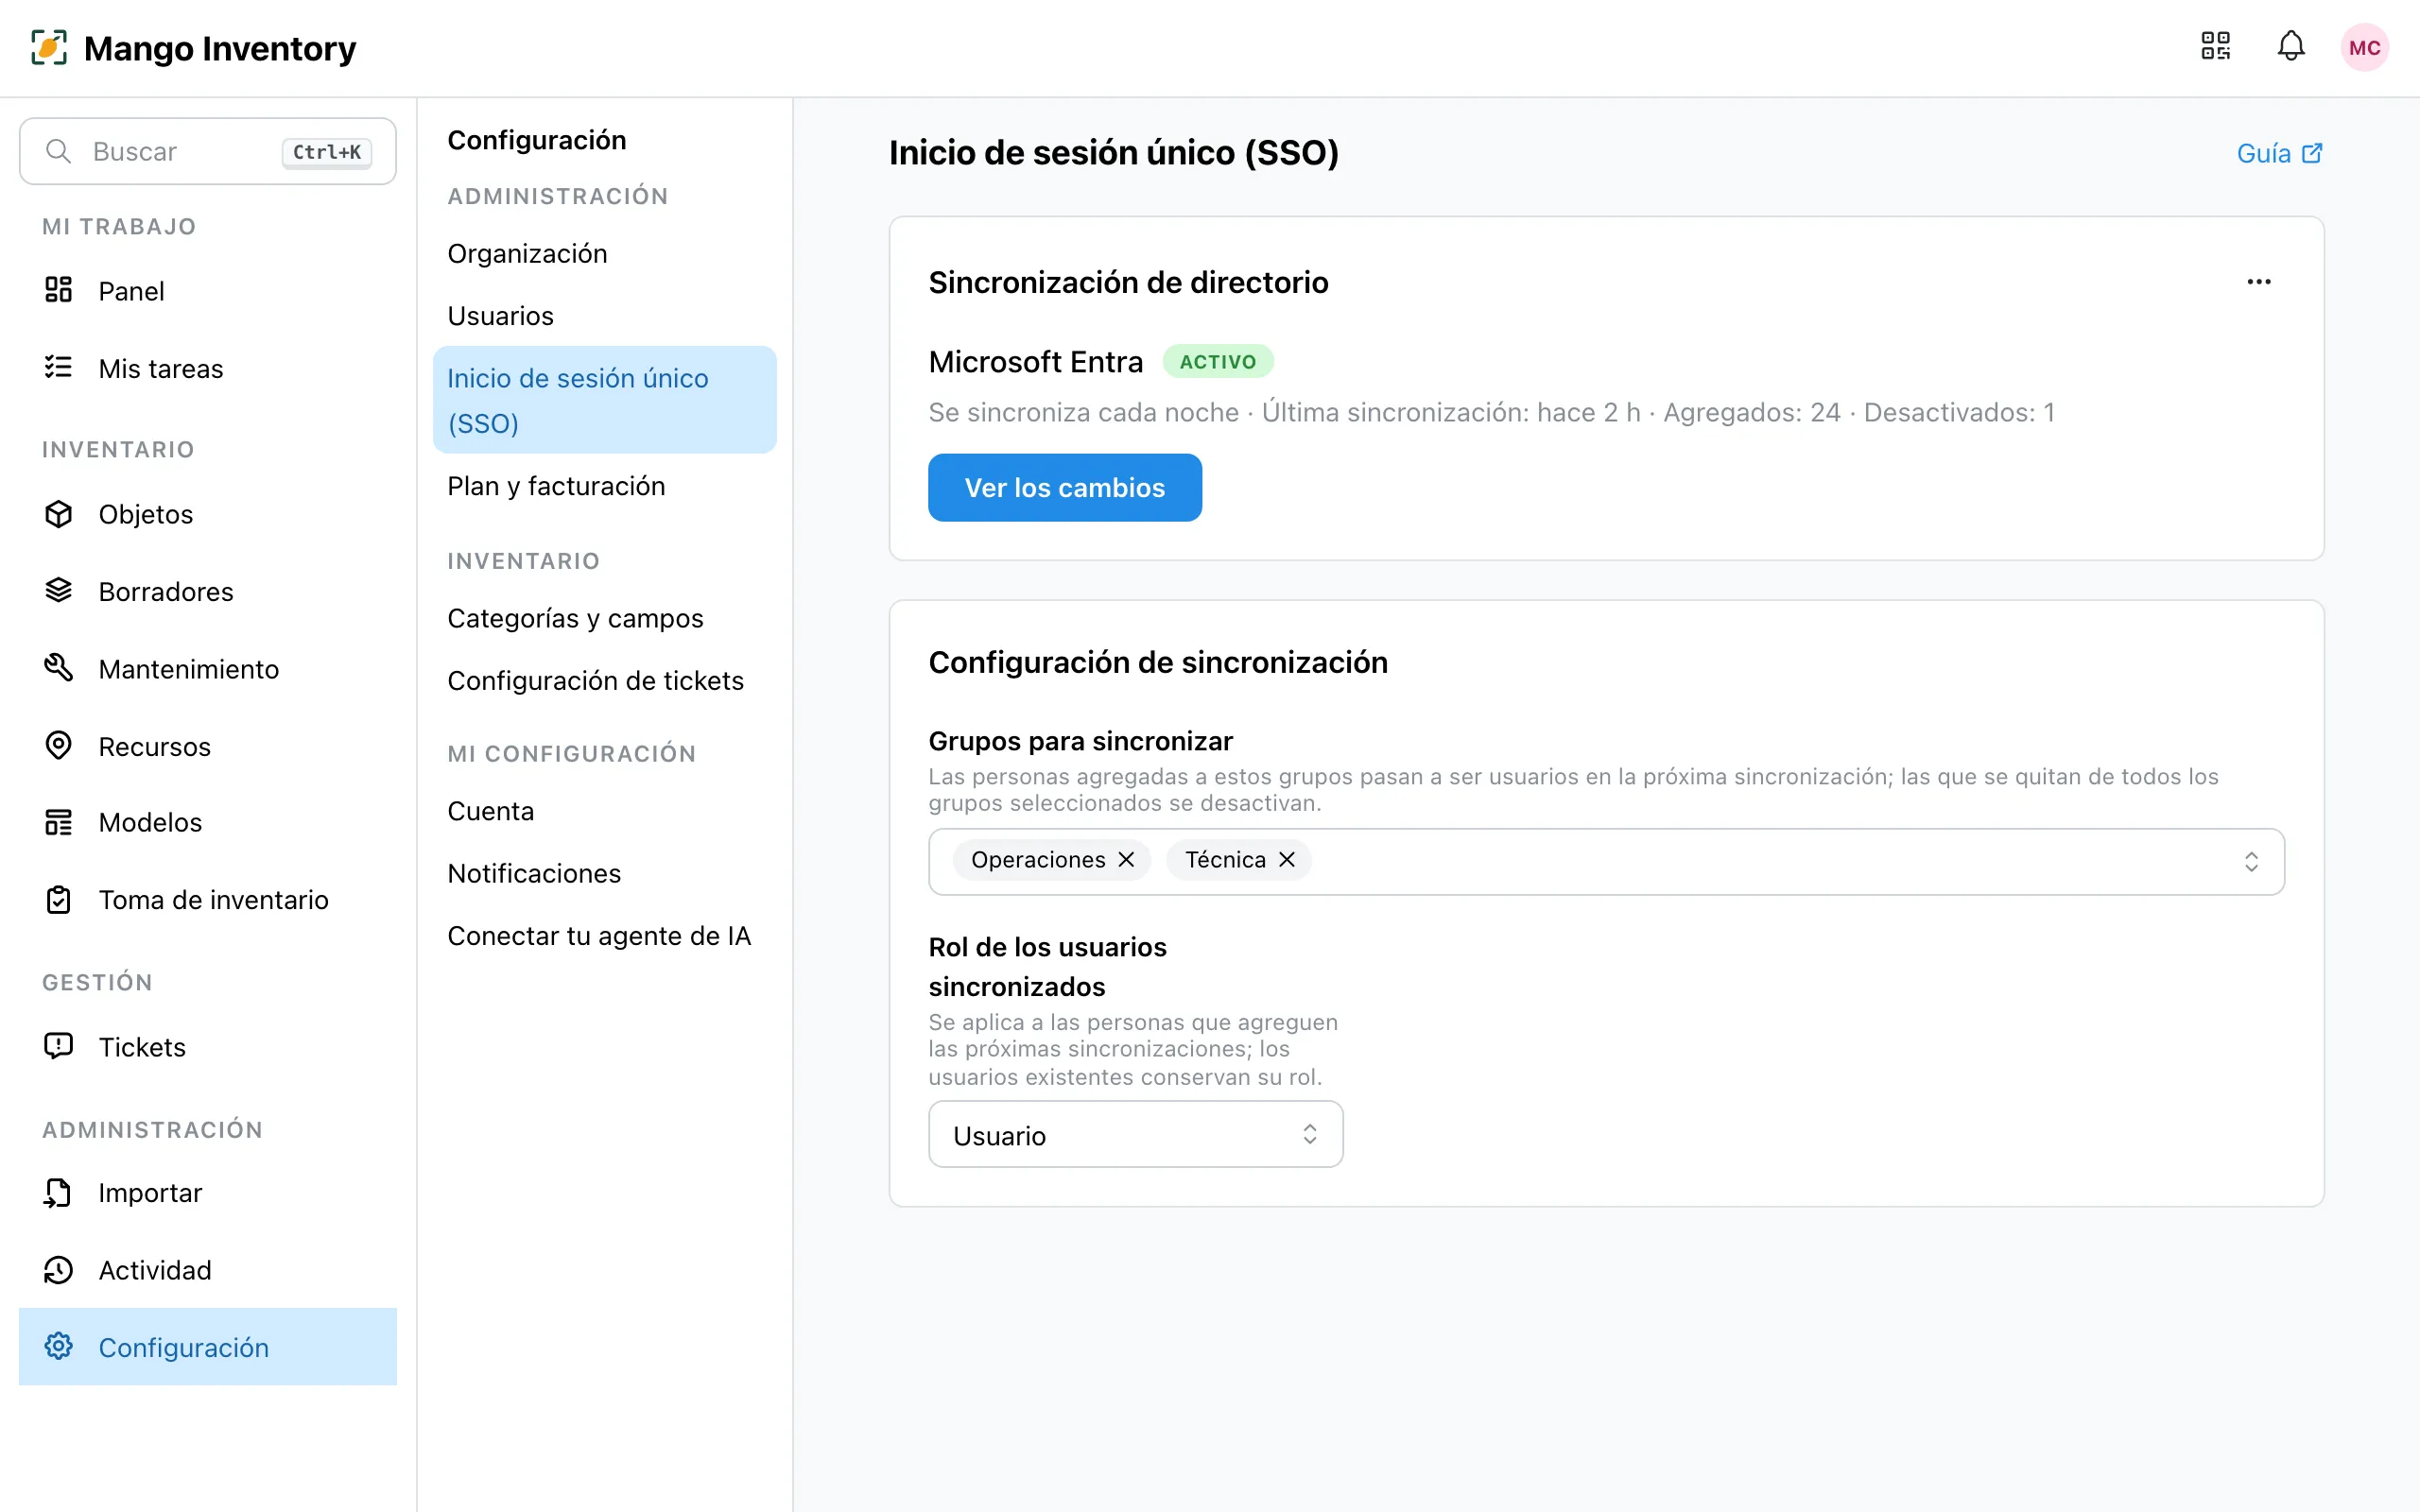
Task: Select Inicio de sesión único (SSO) item
Action: click(x=605, y=400)
